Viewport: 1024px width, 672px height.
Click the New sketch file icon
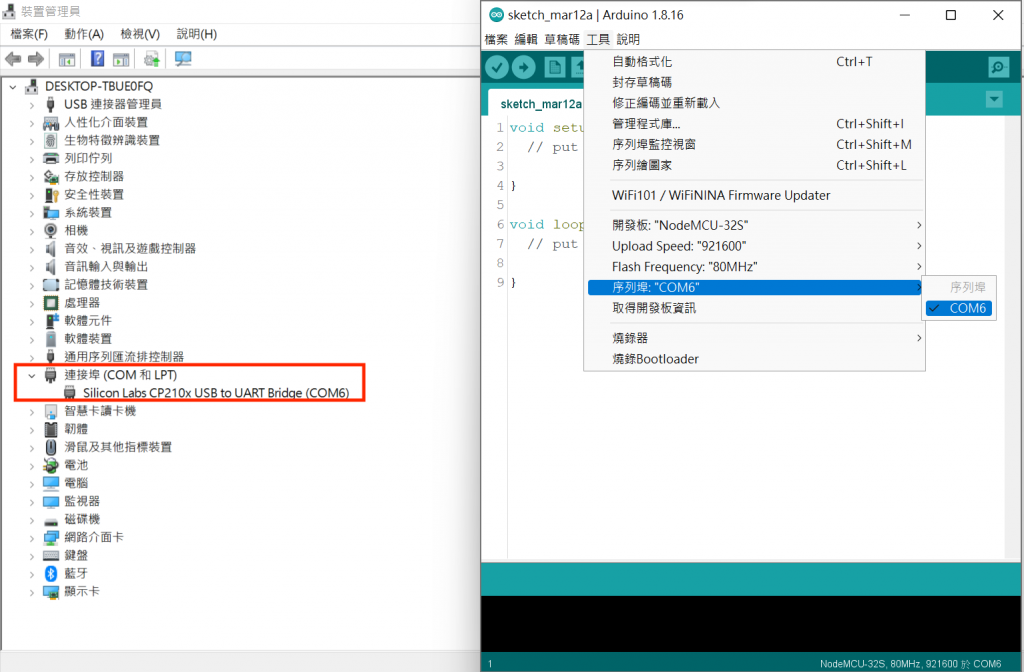coord(554,67)
